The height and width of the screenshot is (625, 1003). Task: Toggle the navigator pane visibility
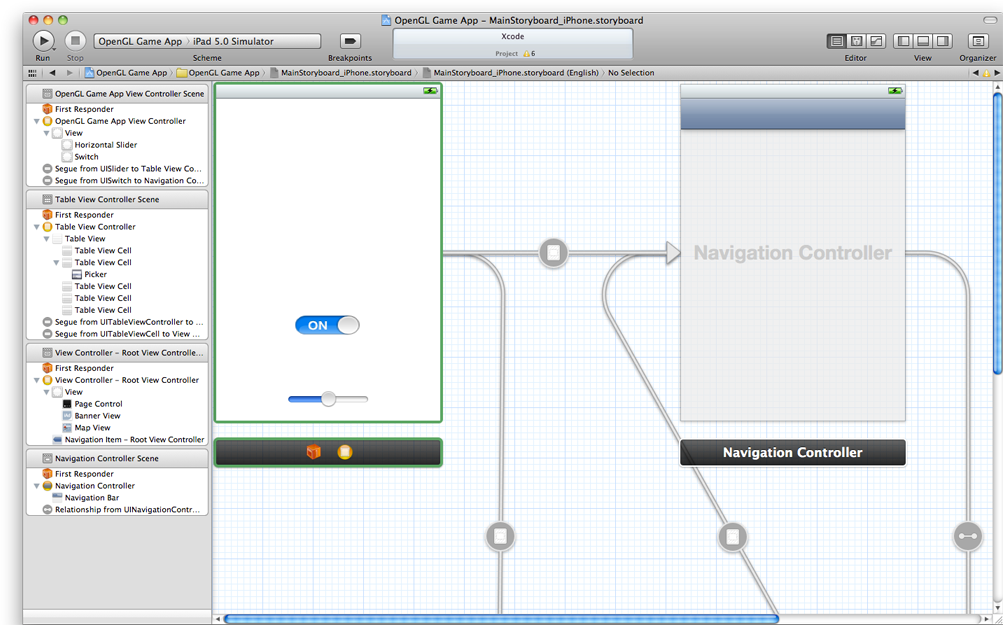[x=903, y=41]
